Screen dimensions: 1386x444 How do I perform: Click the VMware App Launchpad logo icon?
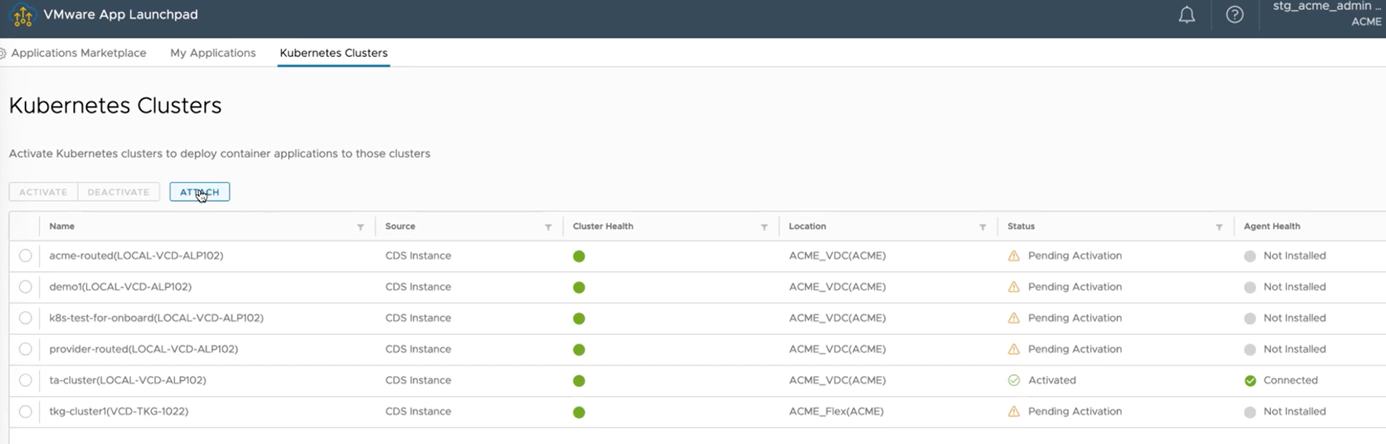click(22, 17)
